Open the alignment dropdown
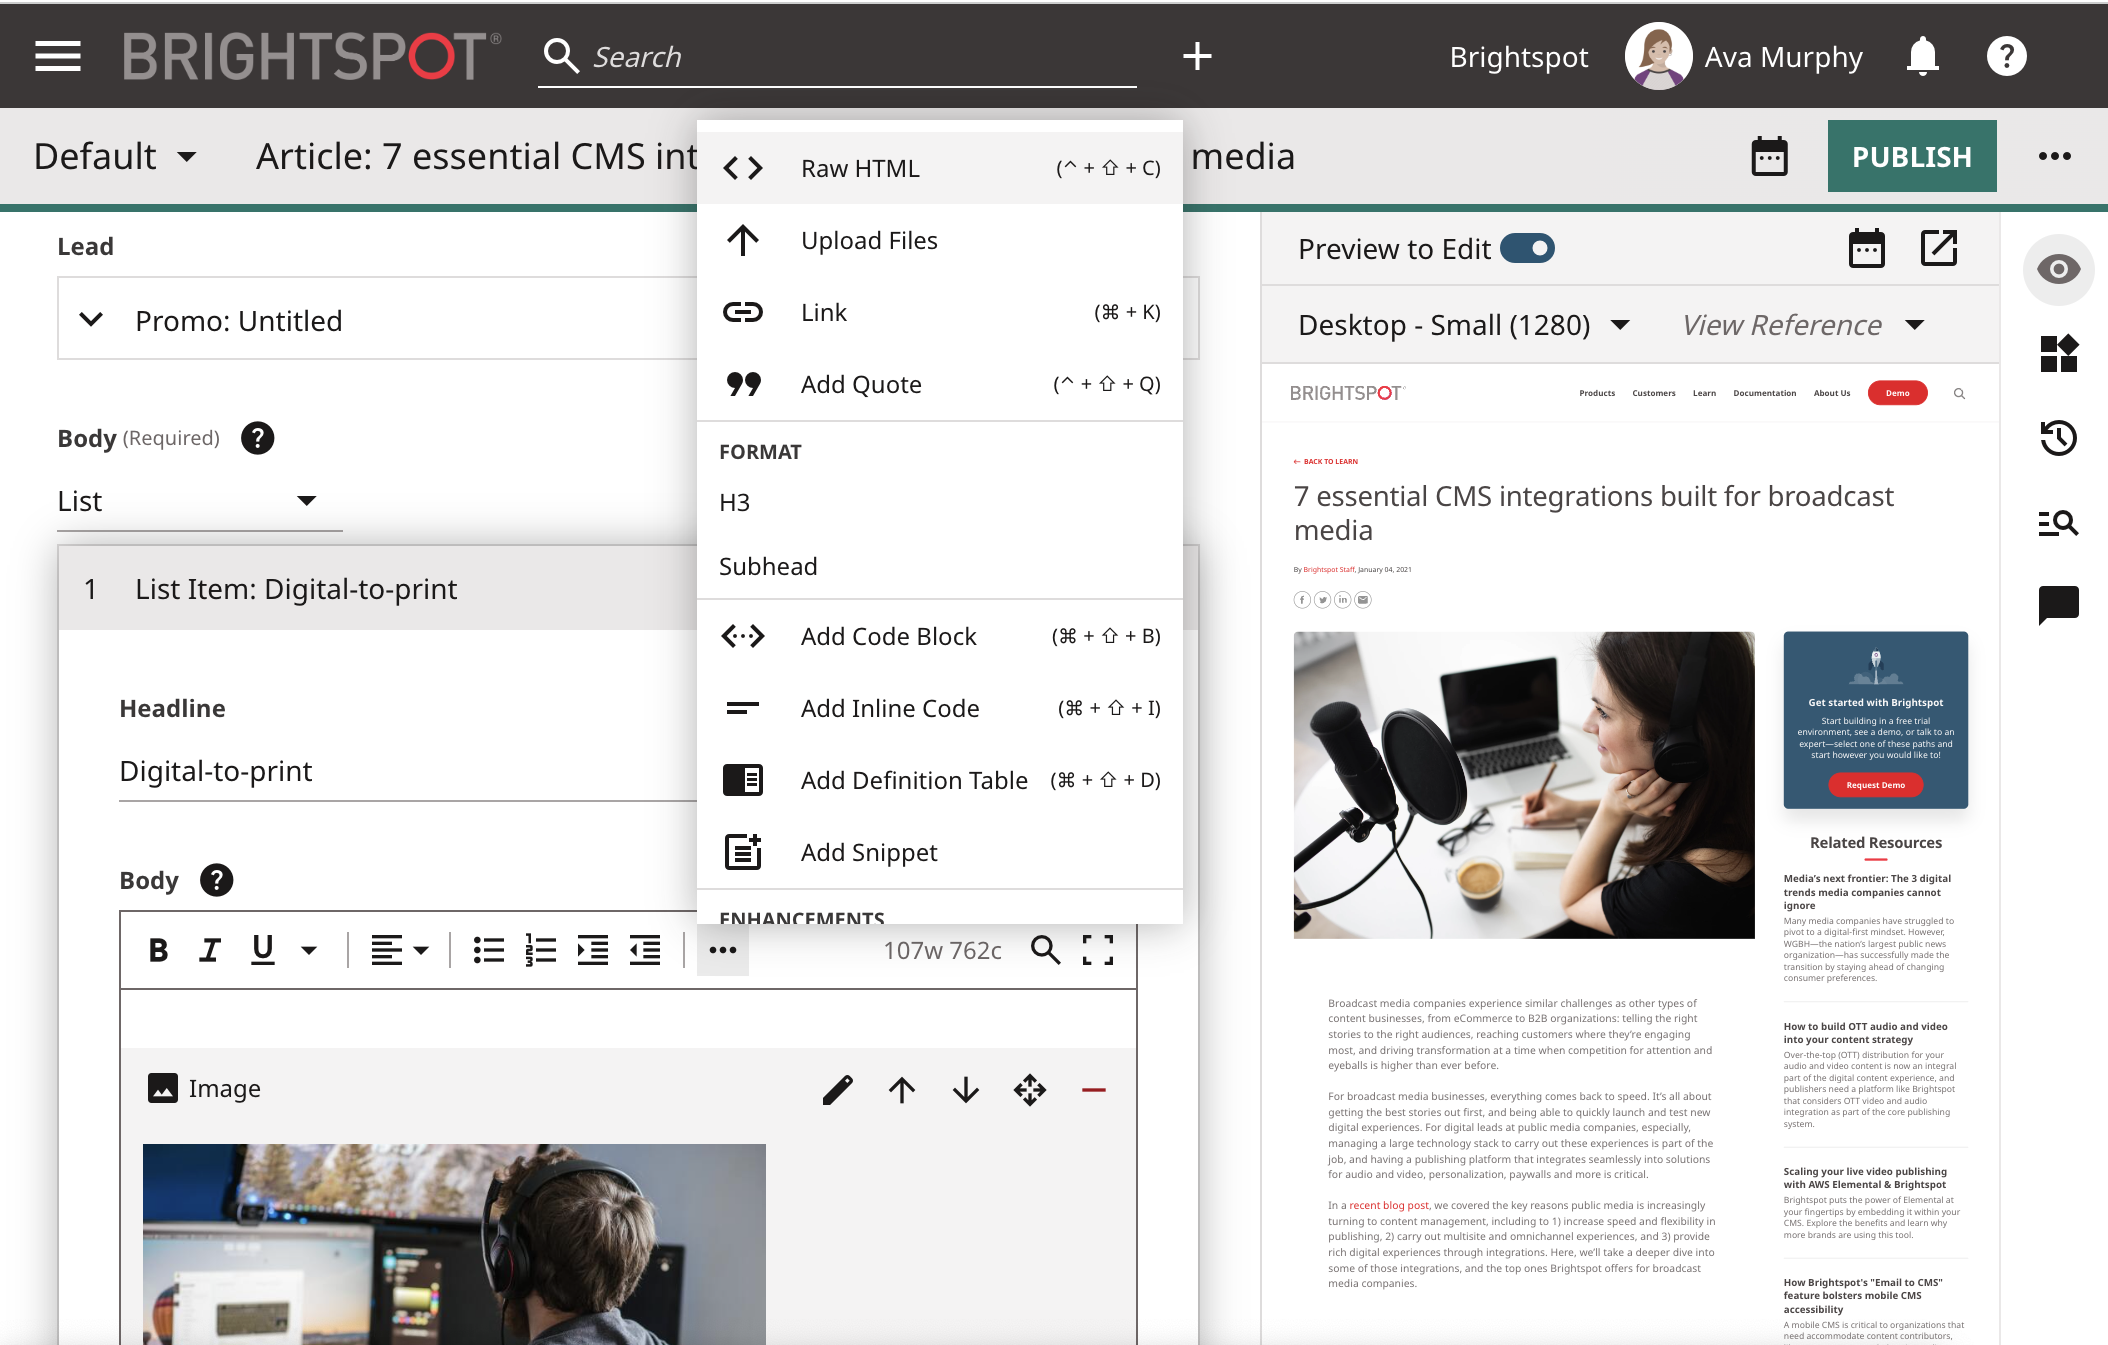This screenshot has width=2108, height=1345. click(399, 950)
